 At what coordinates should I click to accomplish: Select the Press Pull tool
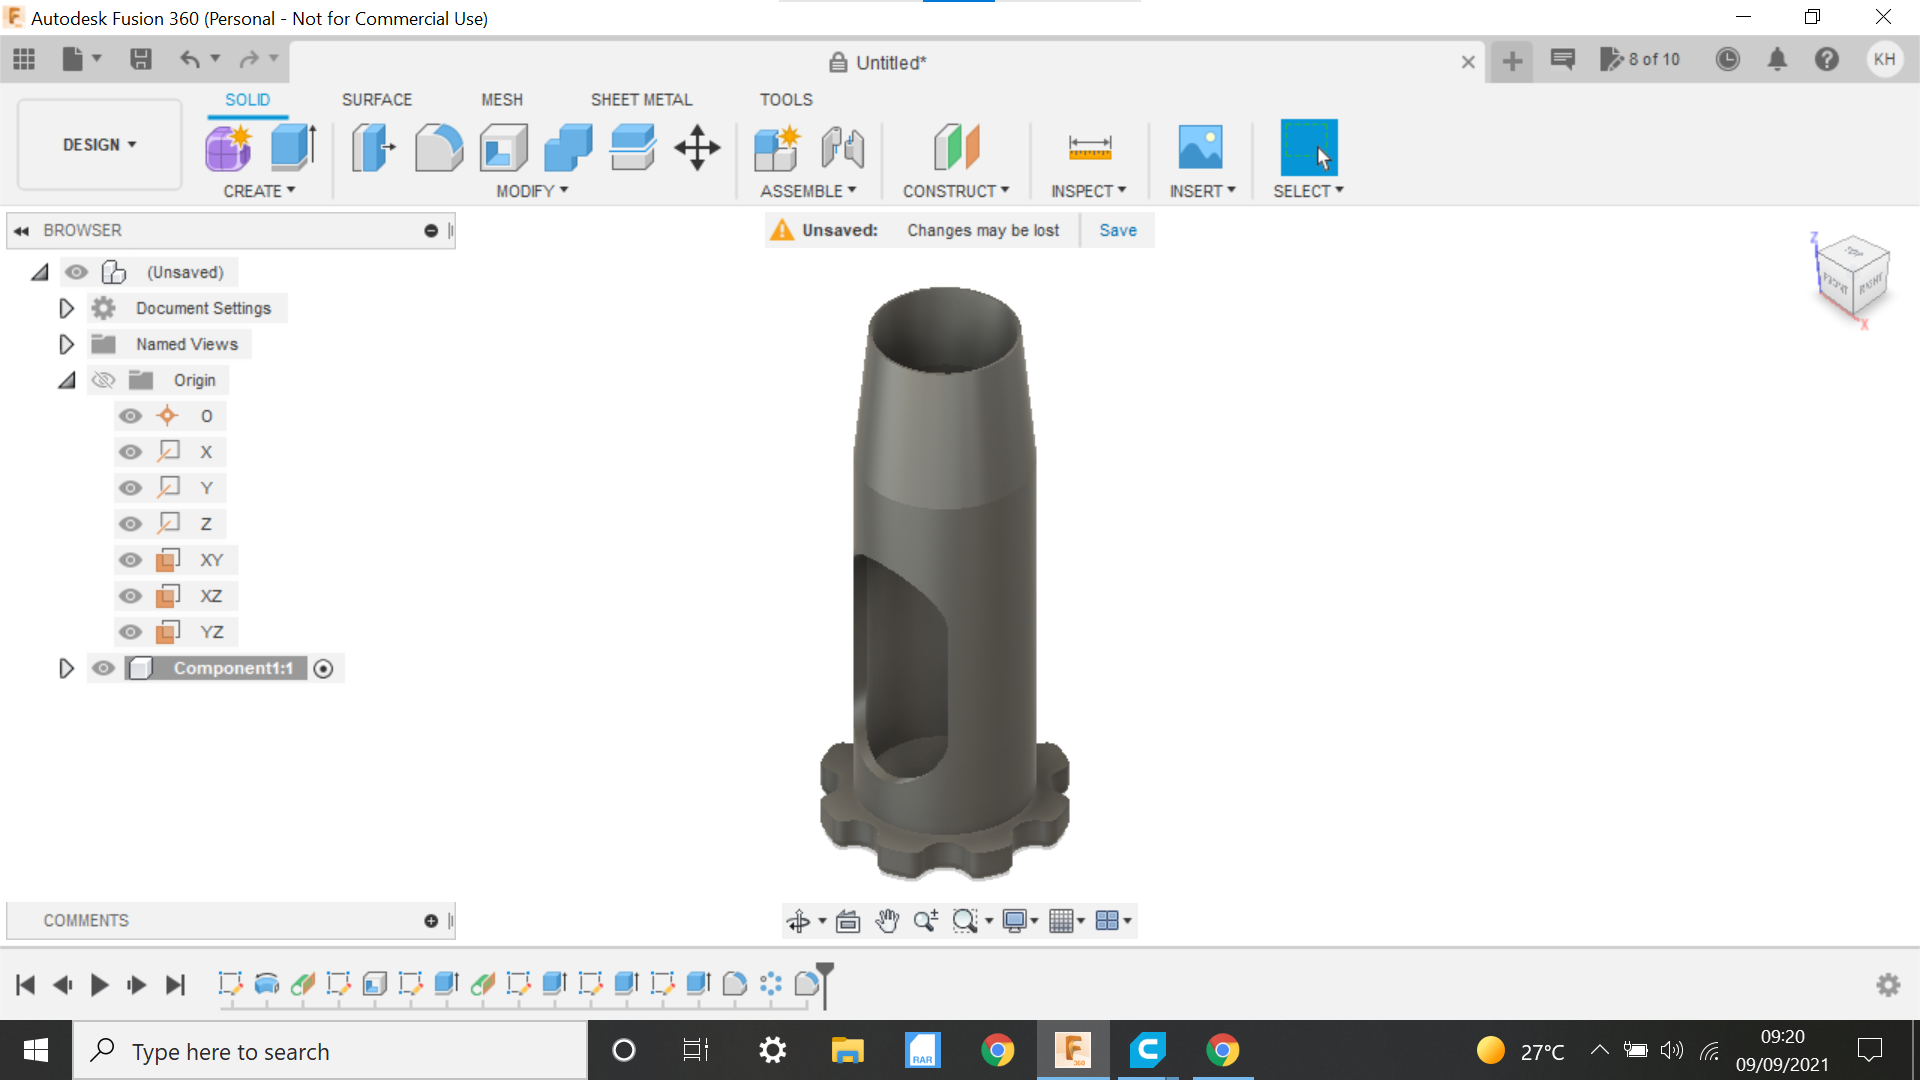tap(373, 148)
